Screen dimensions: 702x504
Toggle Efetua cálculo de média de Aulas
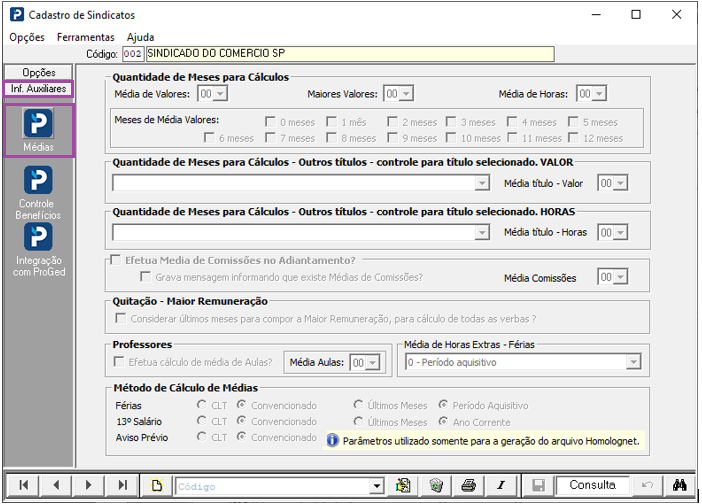coord(120,362)
